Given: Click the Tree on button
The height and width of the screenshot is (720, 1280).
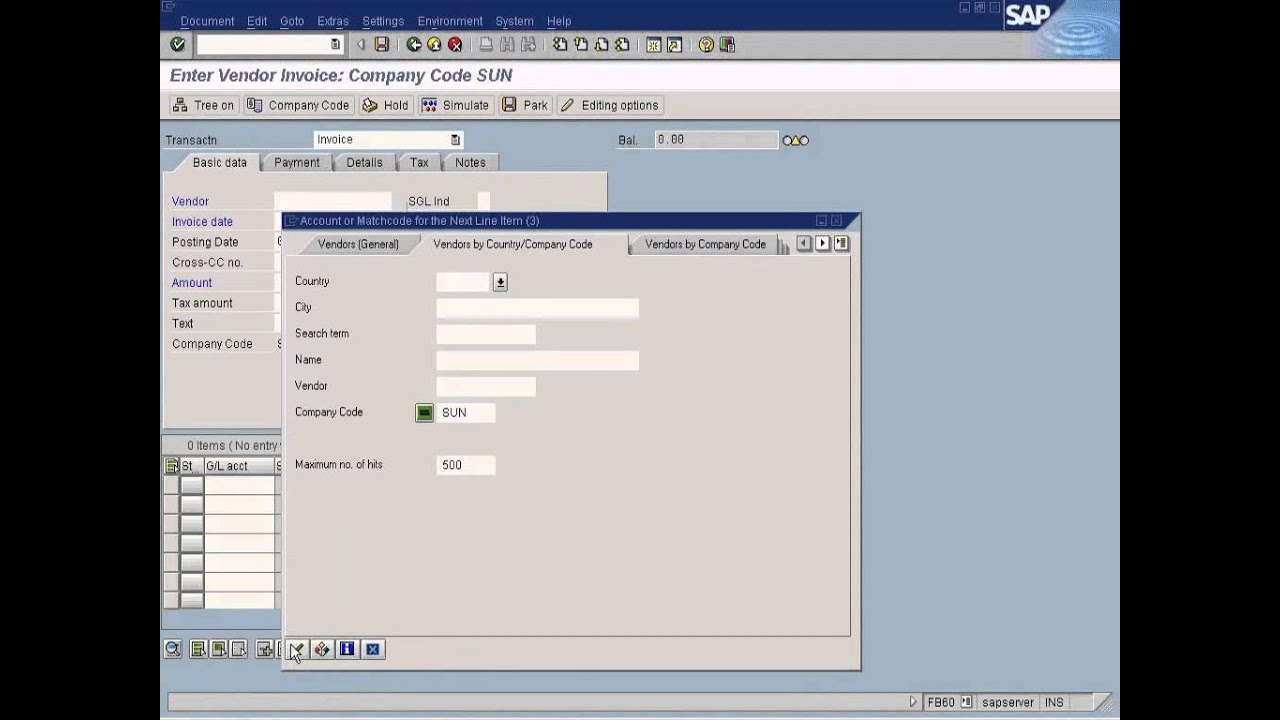Looking at the screenshot, I should coord(203,105).
